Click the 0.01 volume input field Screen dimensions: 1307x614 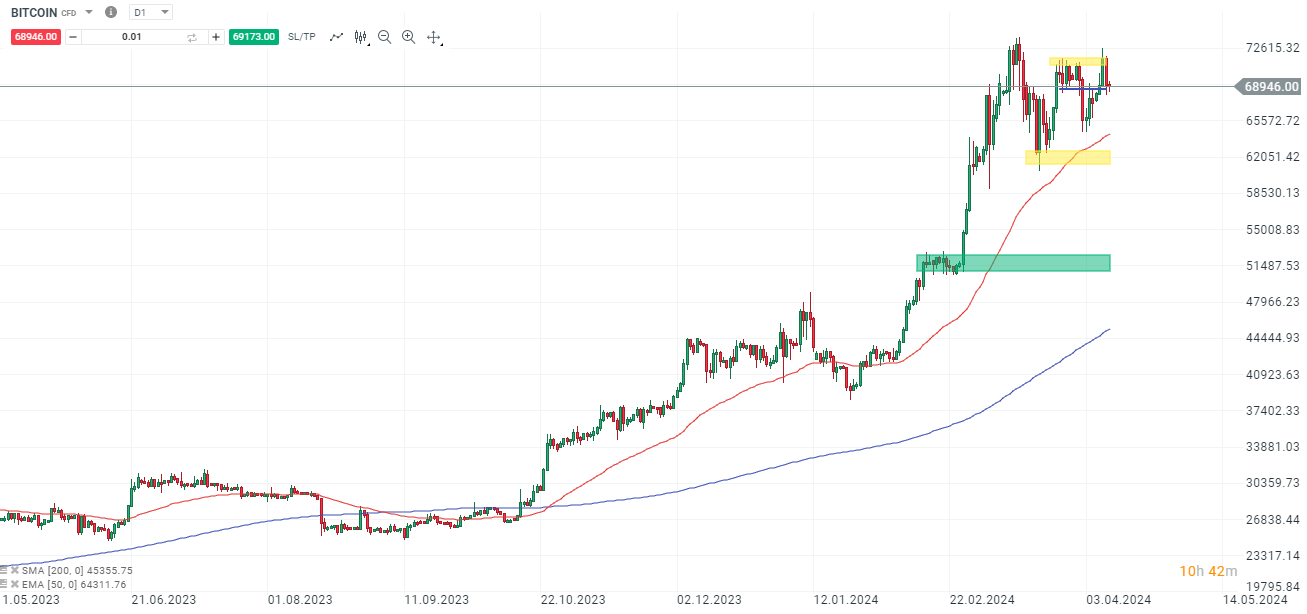pos(131,36)
